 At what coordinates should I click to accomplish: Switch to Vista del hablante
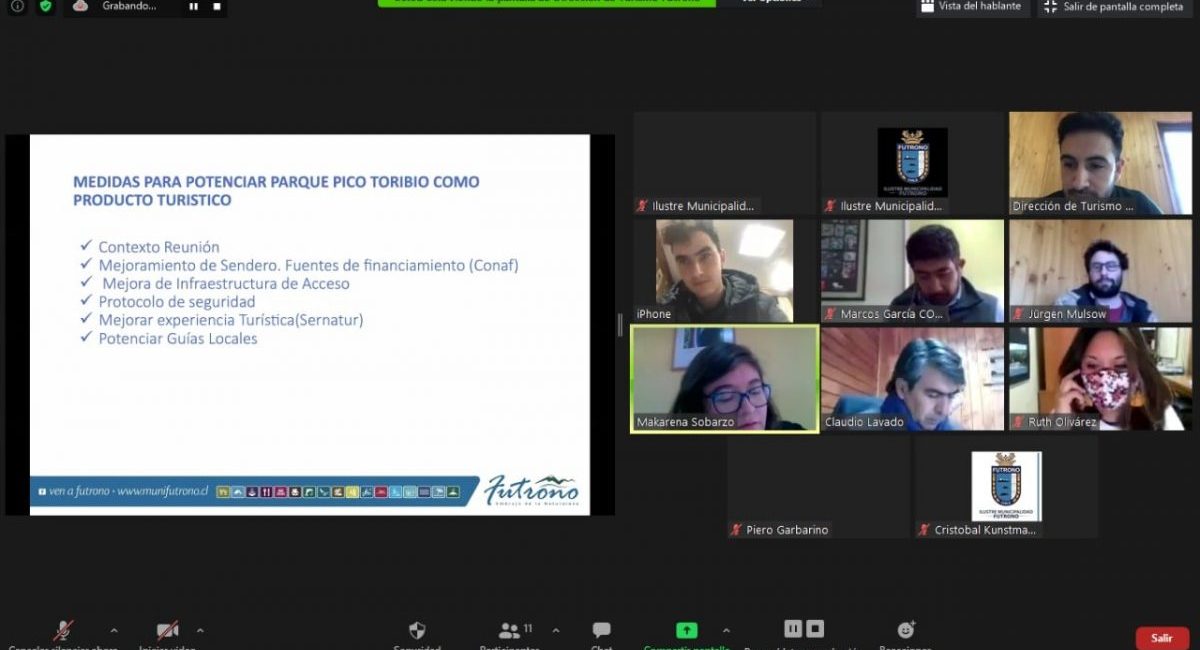point(972,6)
